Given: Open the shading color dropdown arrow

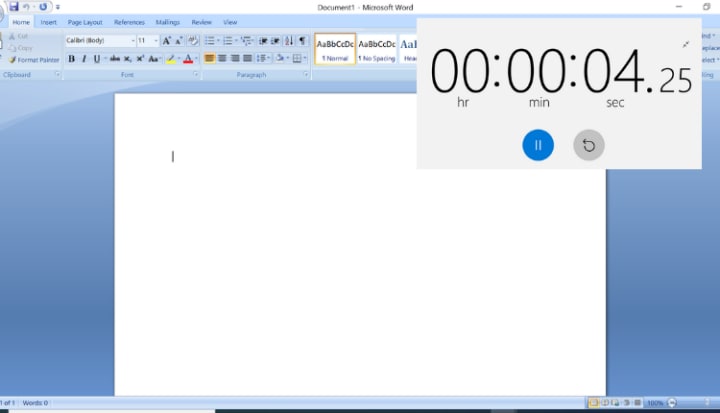Looking at the screenshot, I should pos(287,58).
